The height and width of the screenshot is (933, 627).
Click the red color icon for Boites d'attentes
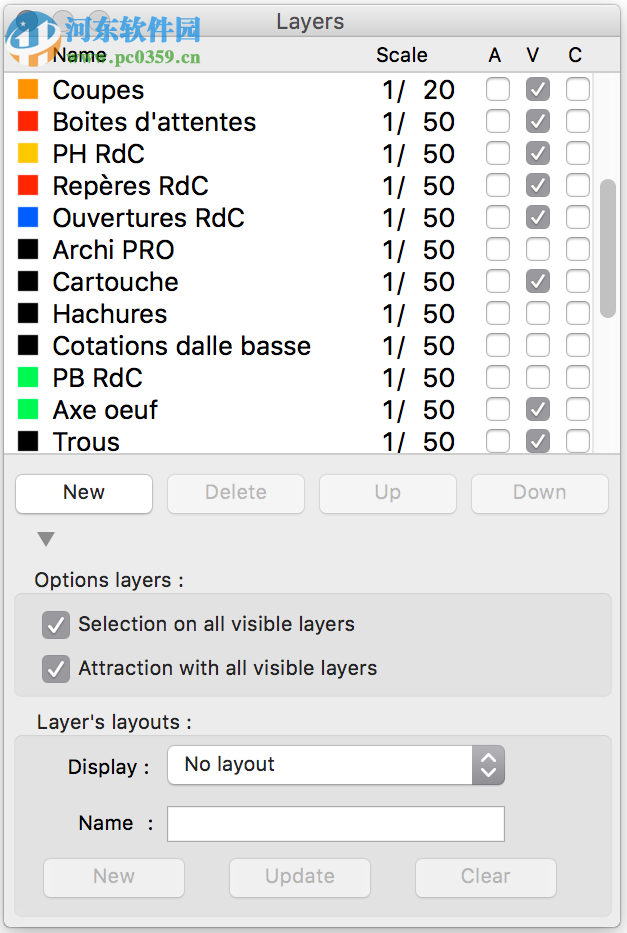pyautogui.click(x=28, y=121)
